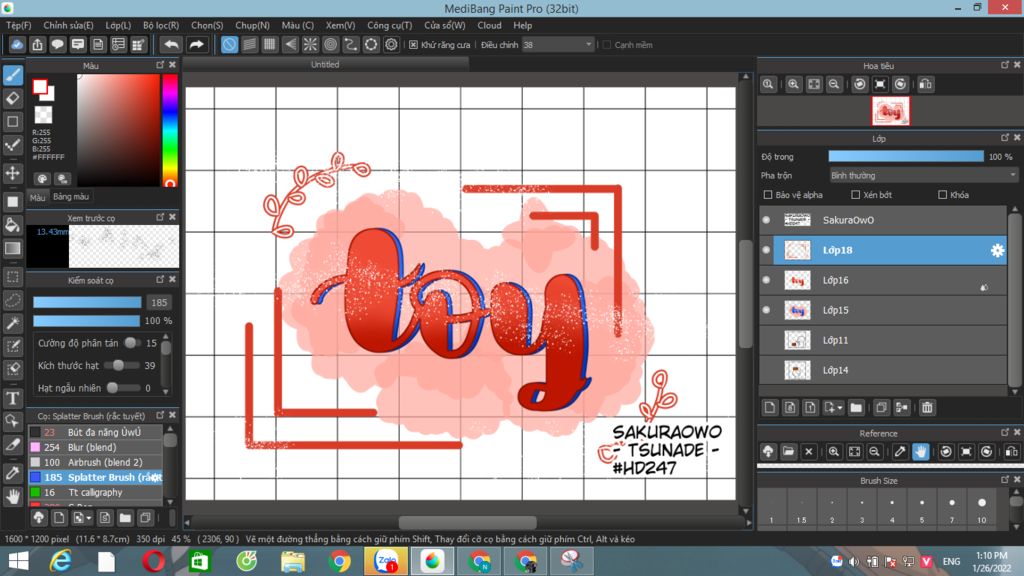Pick the Move tool
This screenshot has width=1024, height=576.
pos(13,173)
